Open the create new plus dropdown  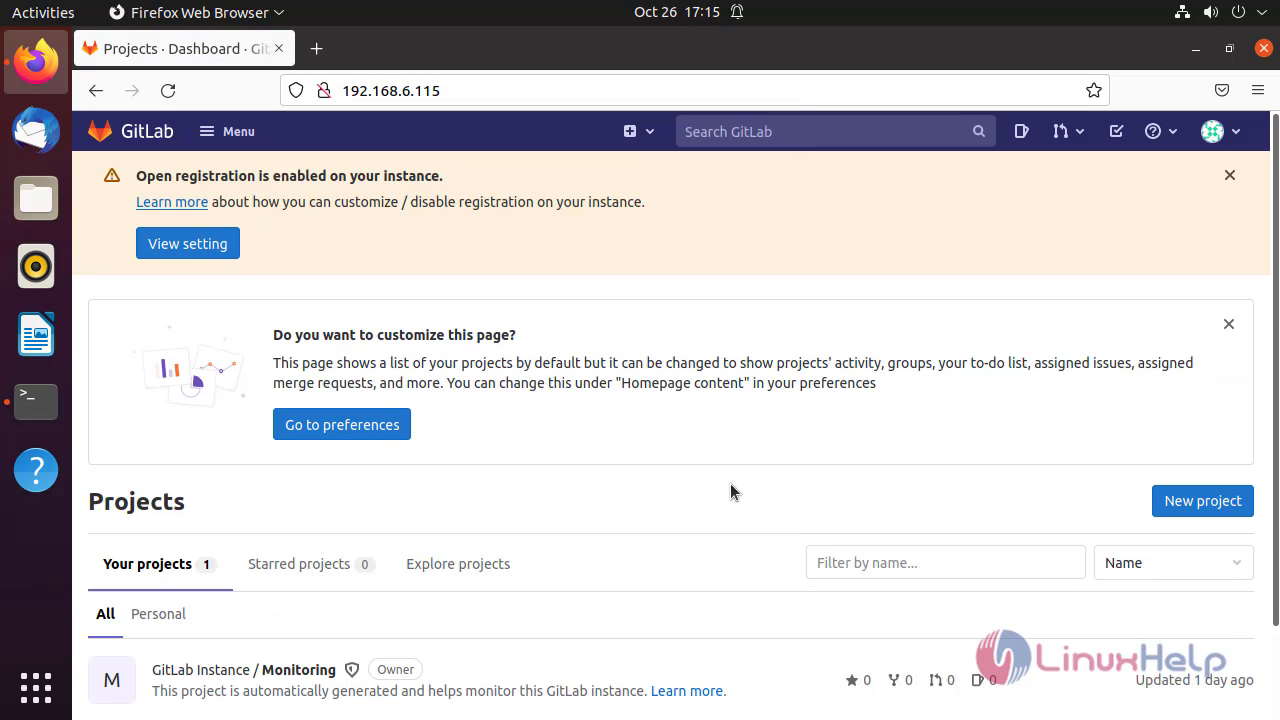(x=639, y=131)
